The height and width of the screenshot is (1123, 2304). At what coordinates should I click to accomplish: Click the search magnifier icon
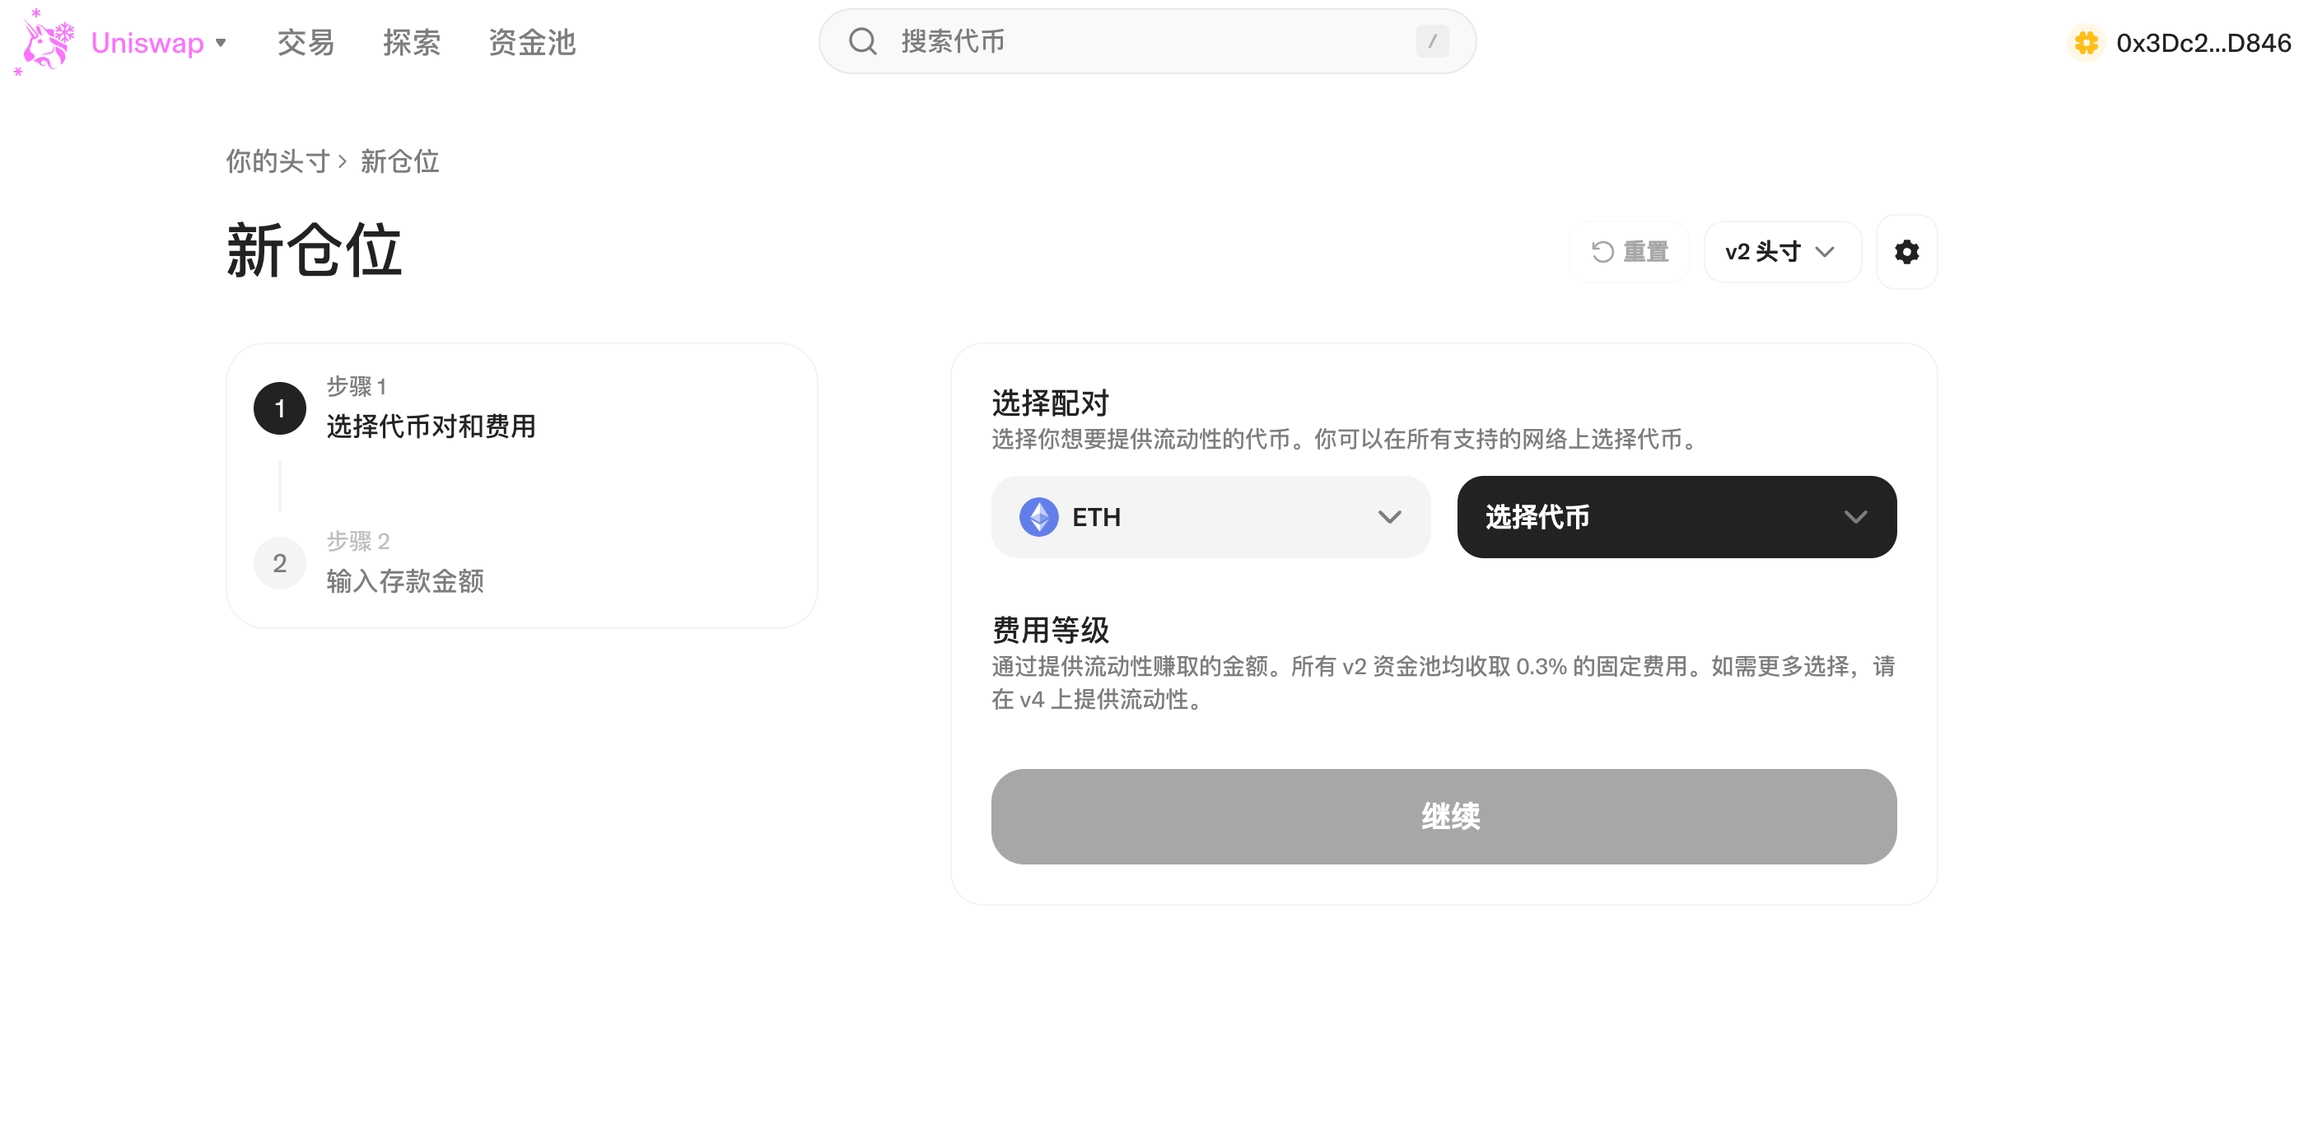point(863,42)
